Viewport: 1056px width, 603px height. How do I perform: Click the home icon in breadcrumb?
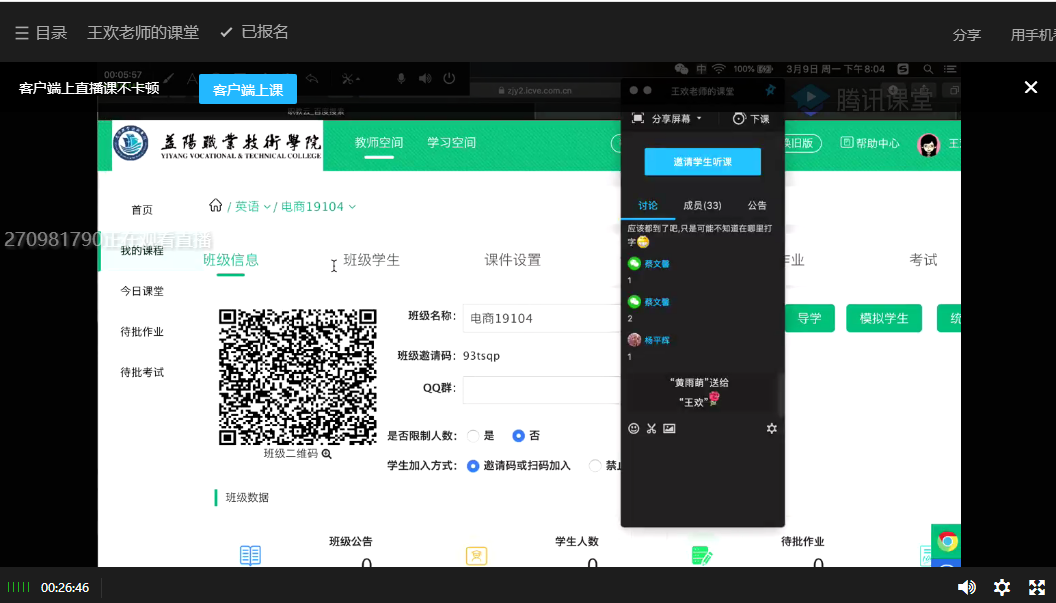tap(215, 206)
